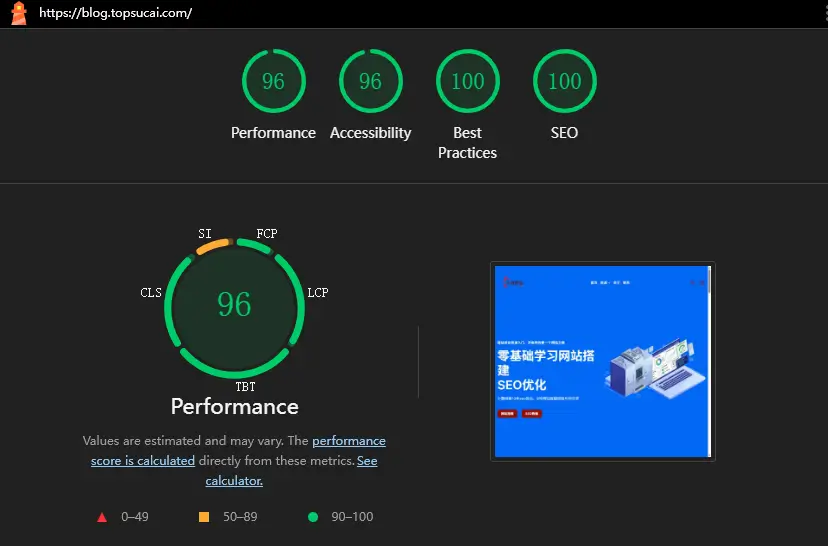Open the final page screenshot thumbnail
Viewport: 828px width, 546px height.
pos(603,361)
